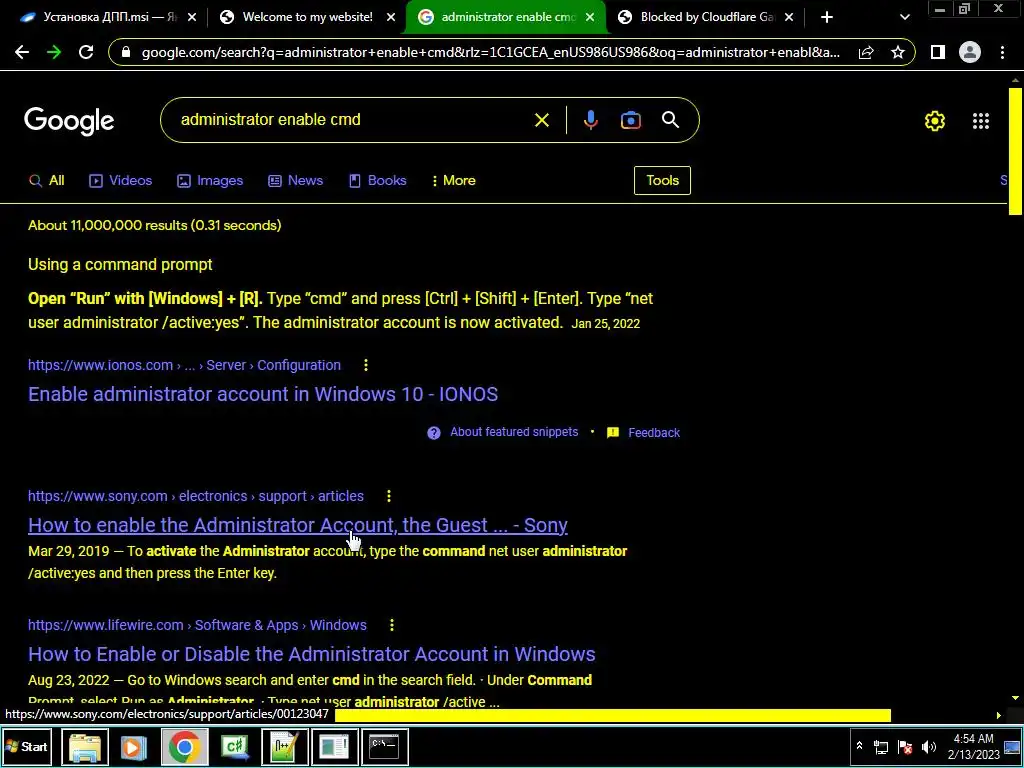
Task: Clear the search box with the X
Action: pyautogui.click(x=542, y=120)
